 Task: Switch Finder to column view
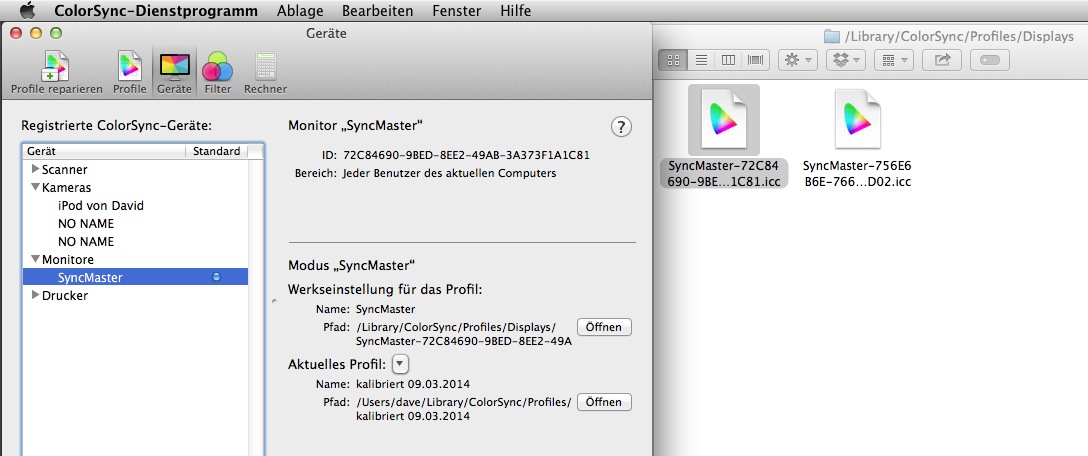point(729,60)
